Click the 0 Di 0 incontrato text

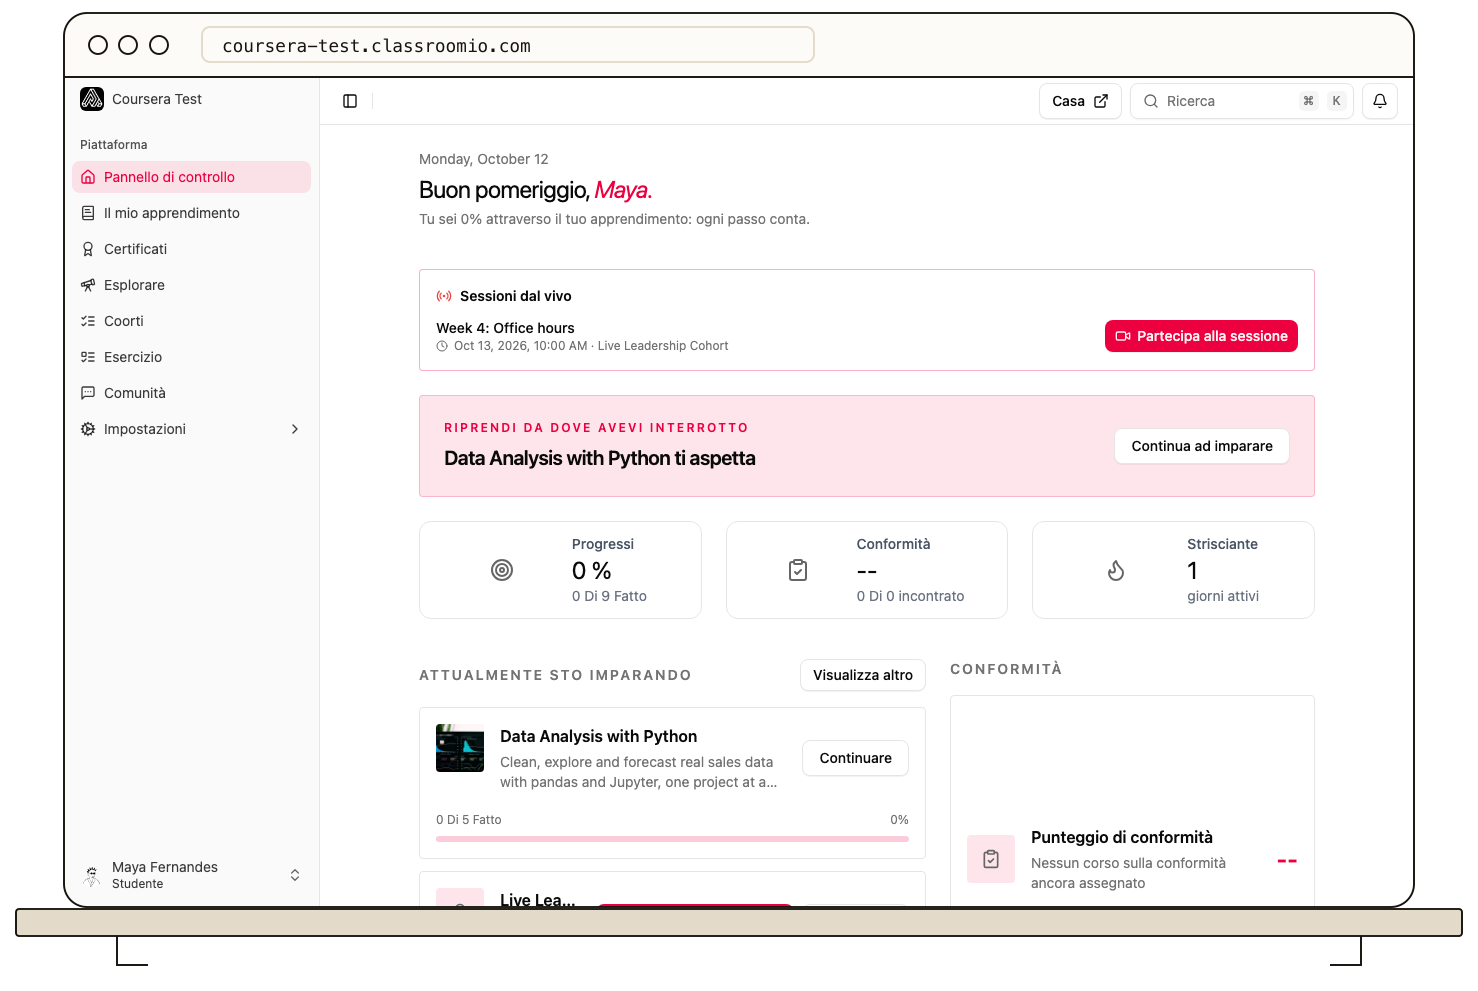pyautogui.click(x=910, y=596)
